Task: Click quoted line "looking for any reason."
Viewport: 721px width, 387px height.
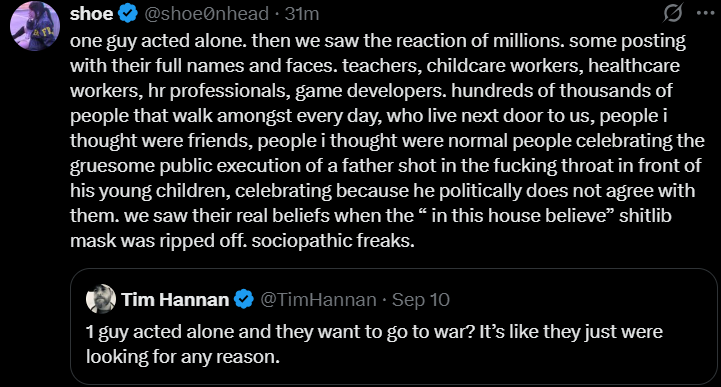Action: pyautogui.click(x=183, y=357)
